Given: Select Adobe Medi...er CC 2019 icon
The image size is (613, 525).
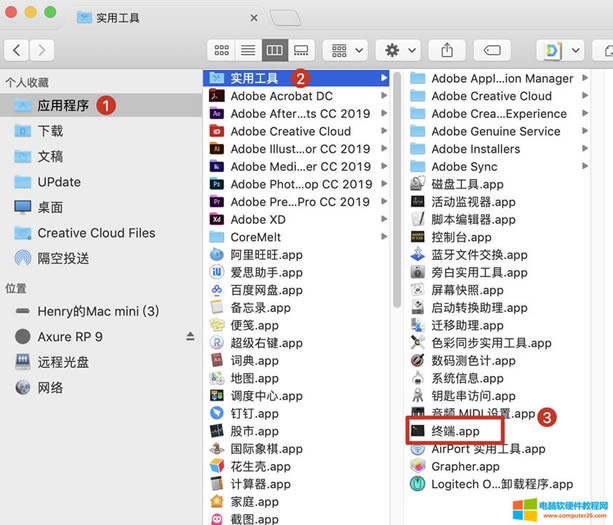Looking at the screenshot, I should pyautogui.click(x=217, y=166).
